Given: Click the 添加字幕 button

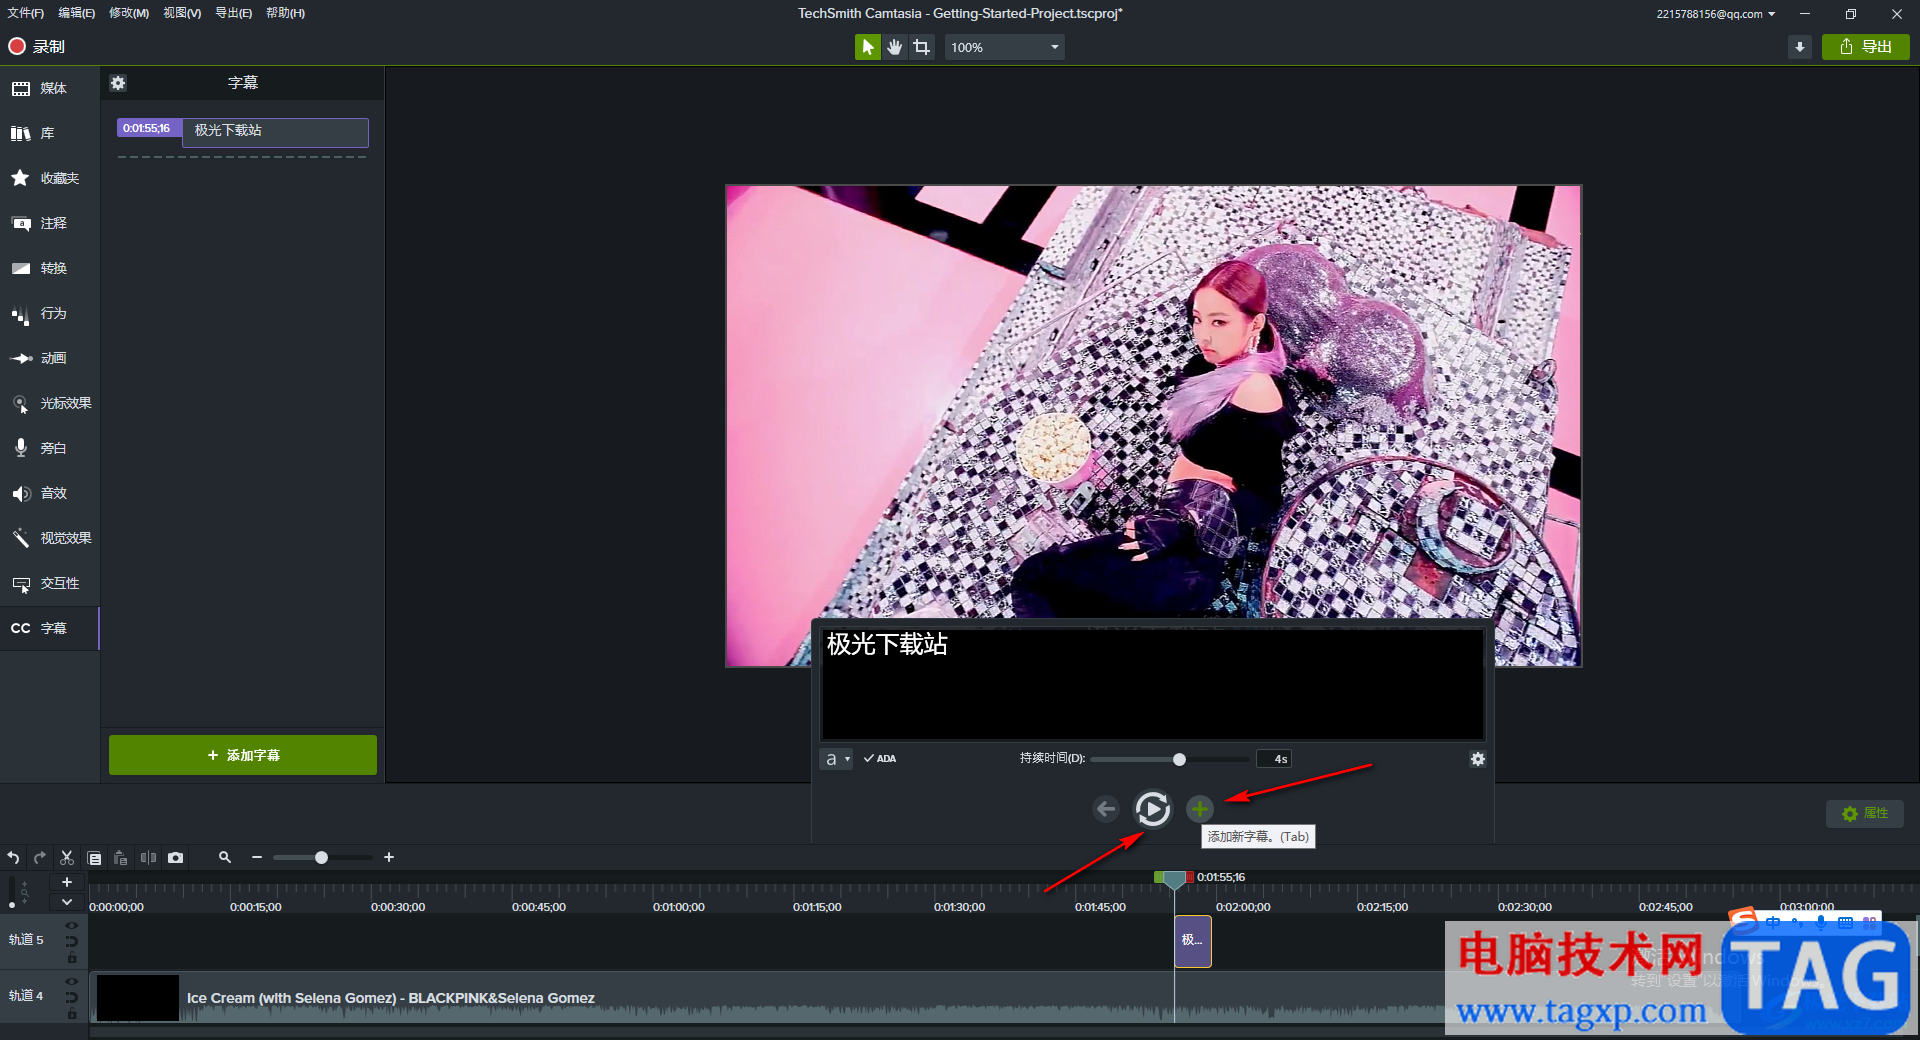Looking at the screenshot, I should 243,755.
